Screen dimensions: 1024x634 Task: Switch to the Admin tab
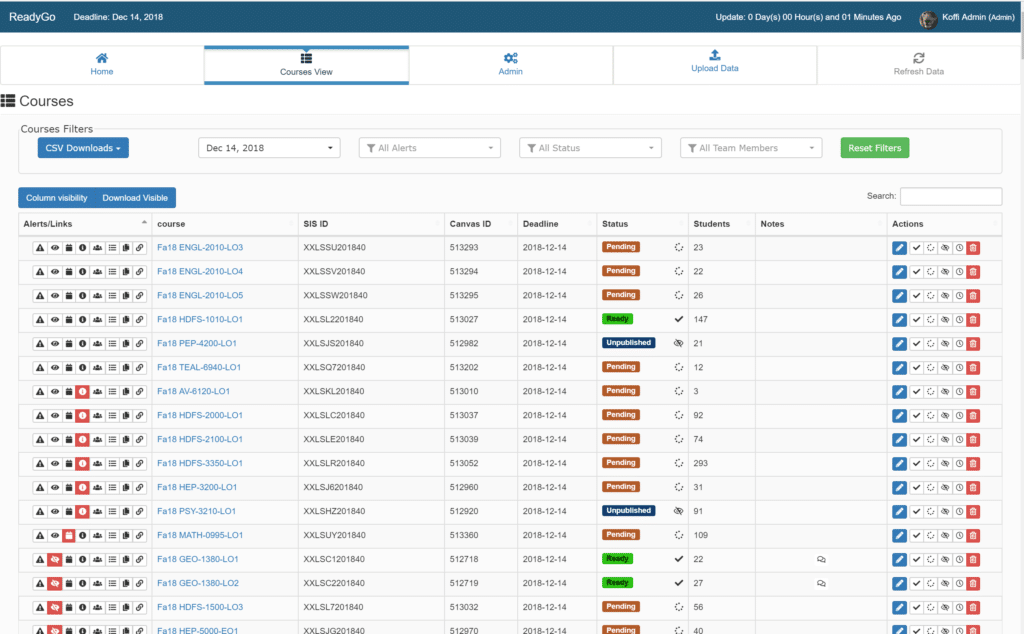(510, 64)
